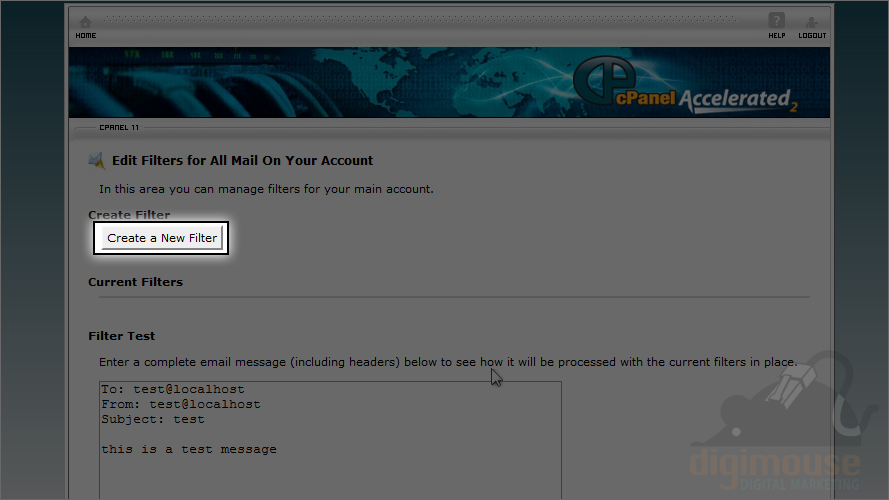The height and width of the screenshot is (500, 889).
Task: Click the 'From: test@localhost' line
Action: pos(181,404)
